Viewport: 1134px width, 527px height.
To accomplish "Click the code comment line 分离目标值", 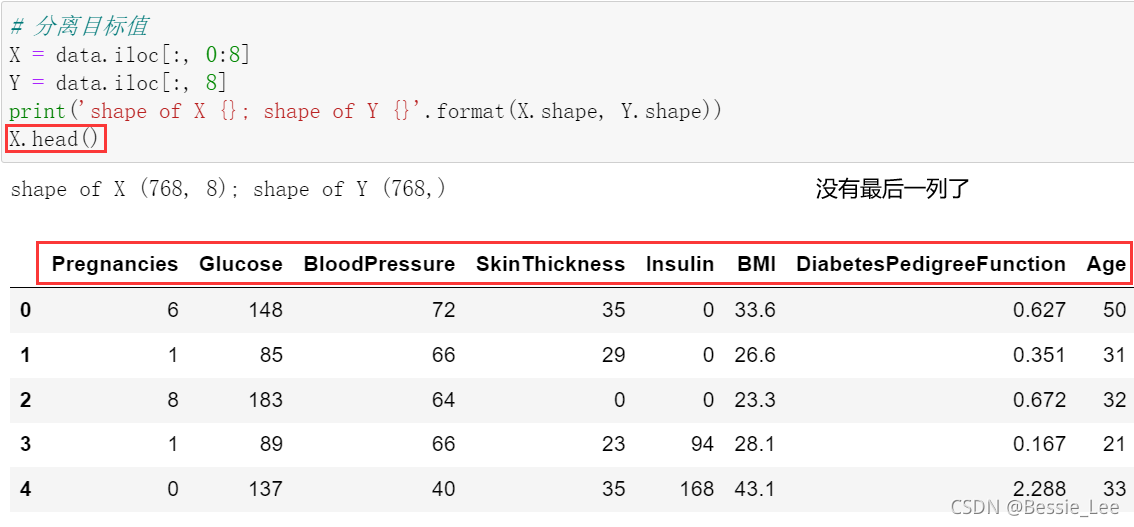I will click(78, 26).
